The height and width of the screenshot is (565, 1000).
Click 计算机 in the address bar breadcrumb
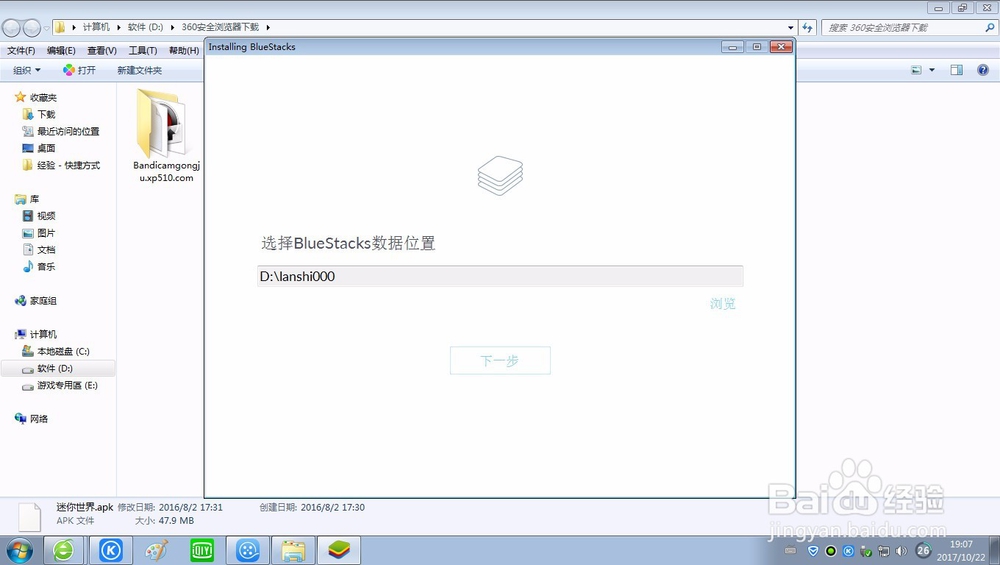click(x=96, y=27)
